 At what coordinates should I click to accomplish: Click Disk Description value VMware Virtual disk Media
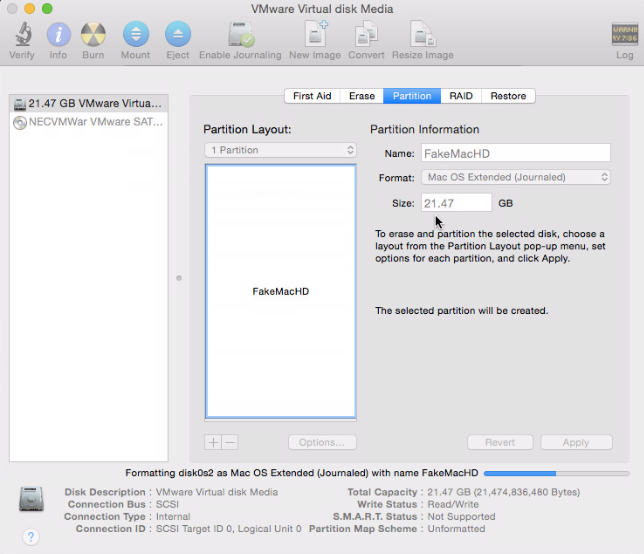point(217,492)
